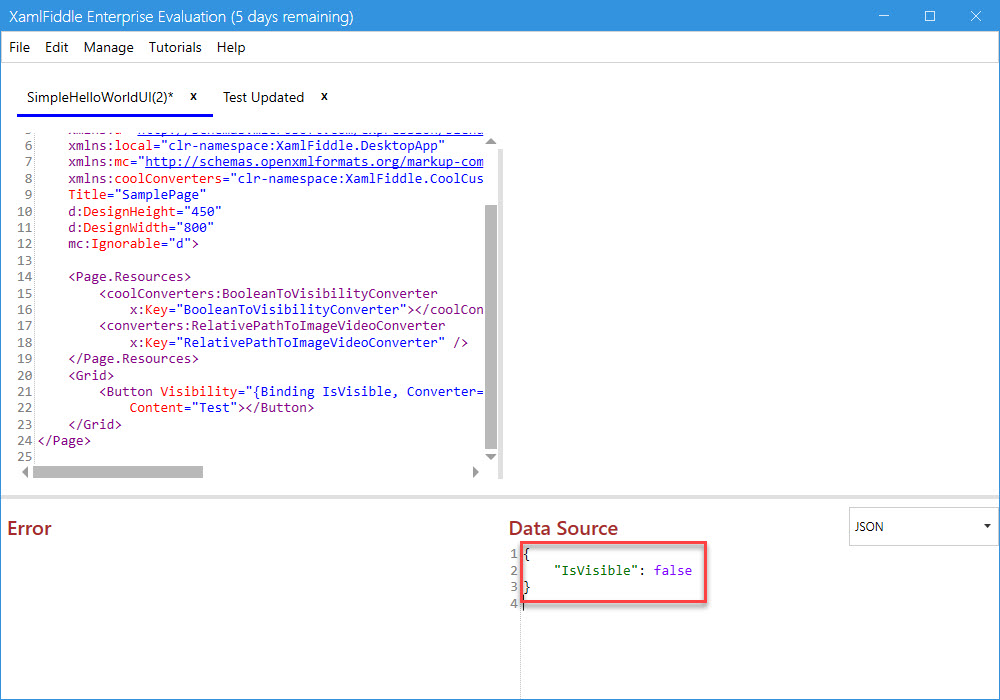
Task: Click the closing </Page.Resources> tag
Action: [133, 359]
